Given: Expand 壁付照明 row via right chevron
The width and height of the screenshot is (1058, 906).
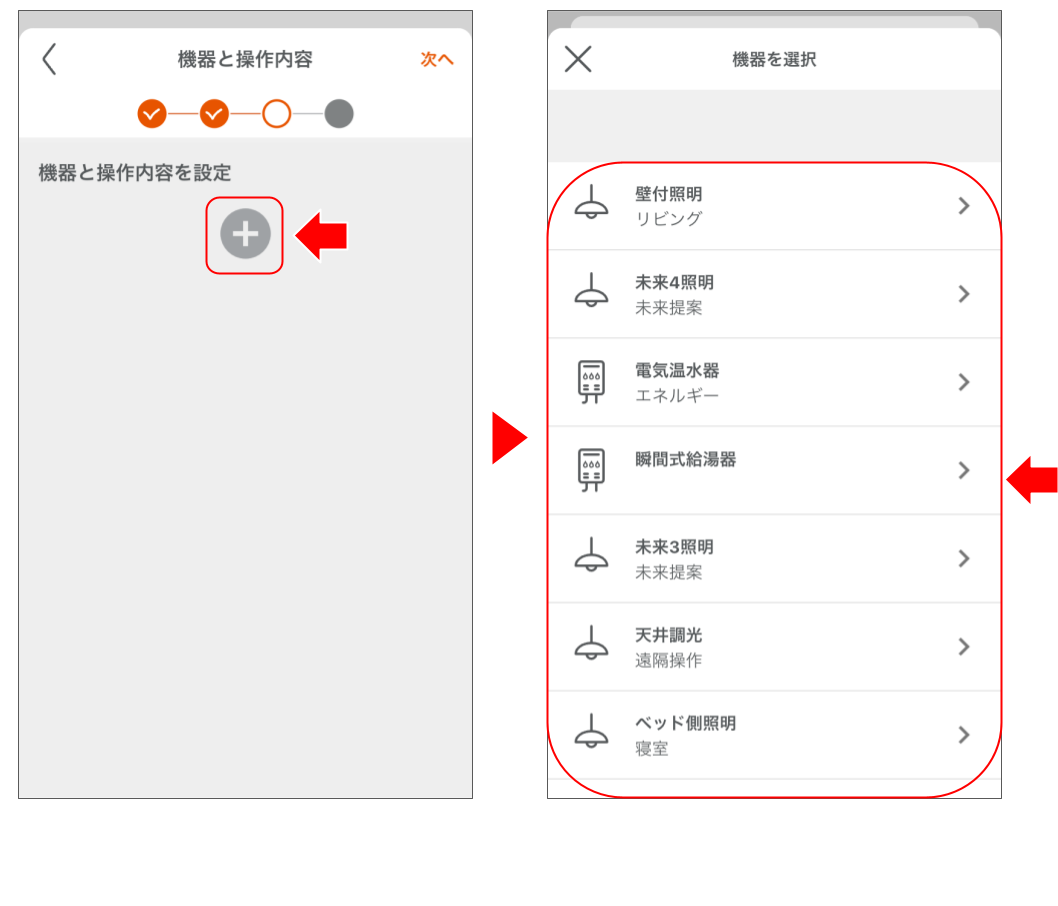Looking at the screenshot, I should [963, 206].
